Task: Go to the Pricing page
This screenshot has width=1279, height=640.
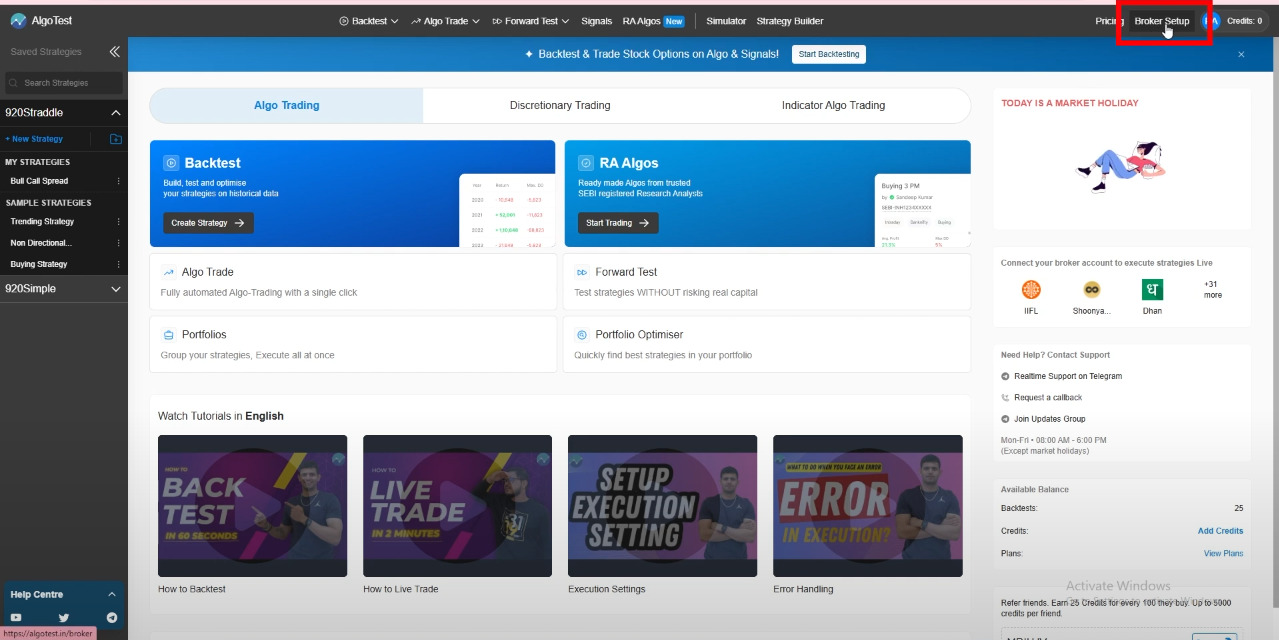Action: click(1109, 21)
